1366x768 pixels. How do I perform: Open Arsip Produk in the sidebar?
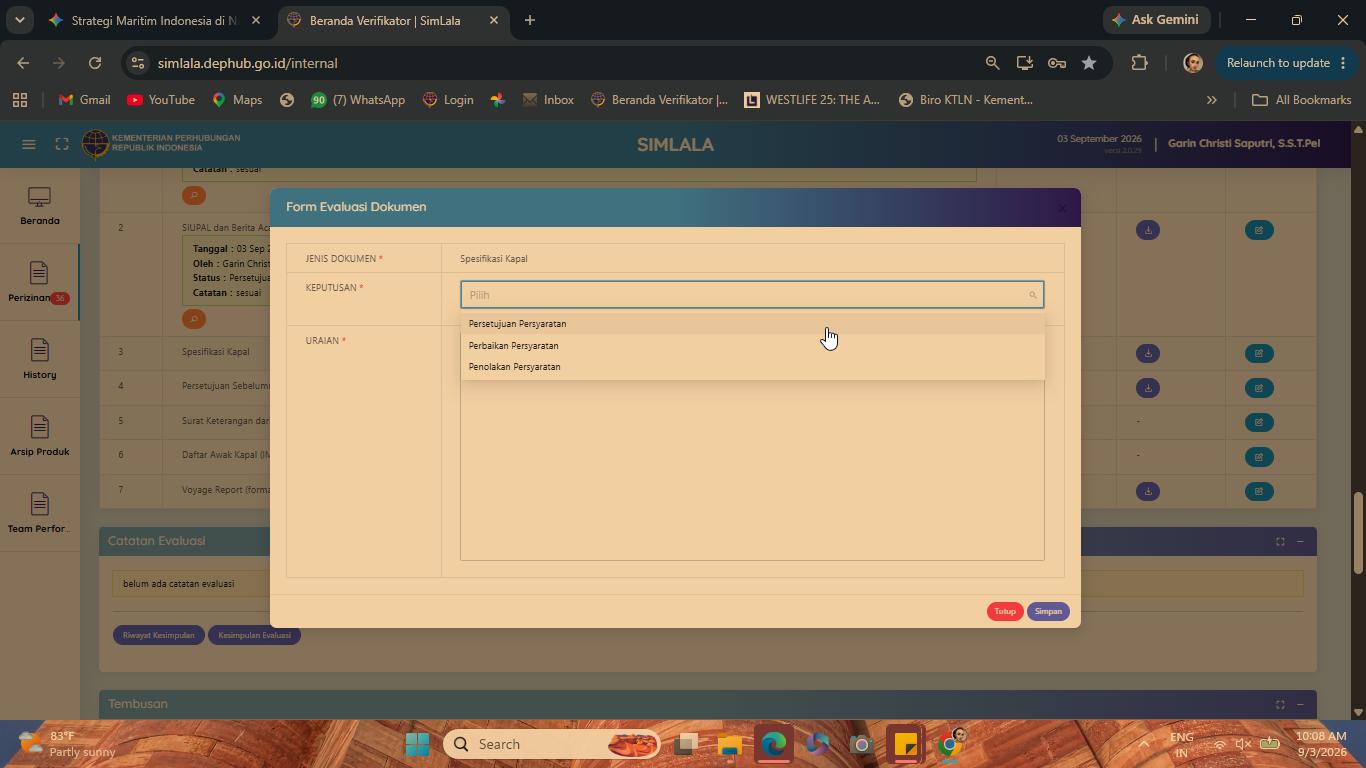coord(39,437)
